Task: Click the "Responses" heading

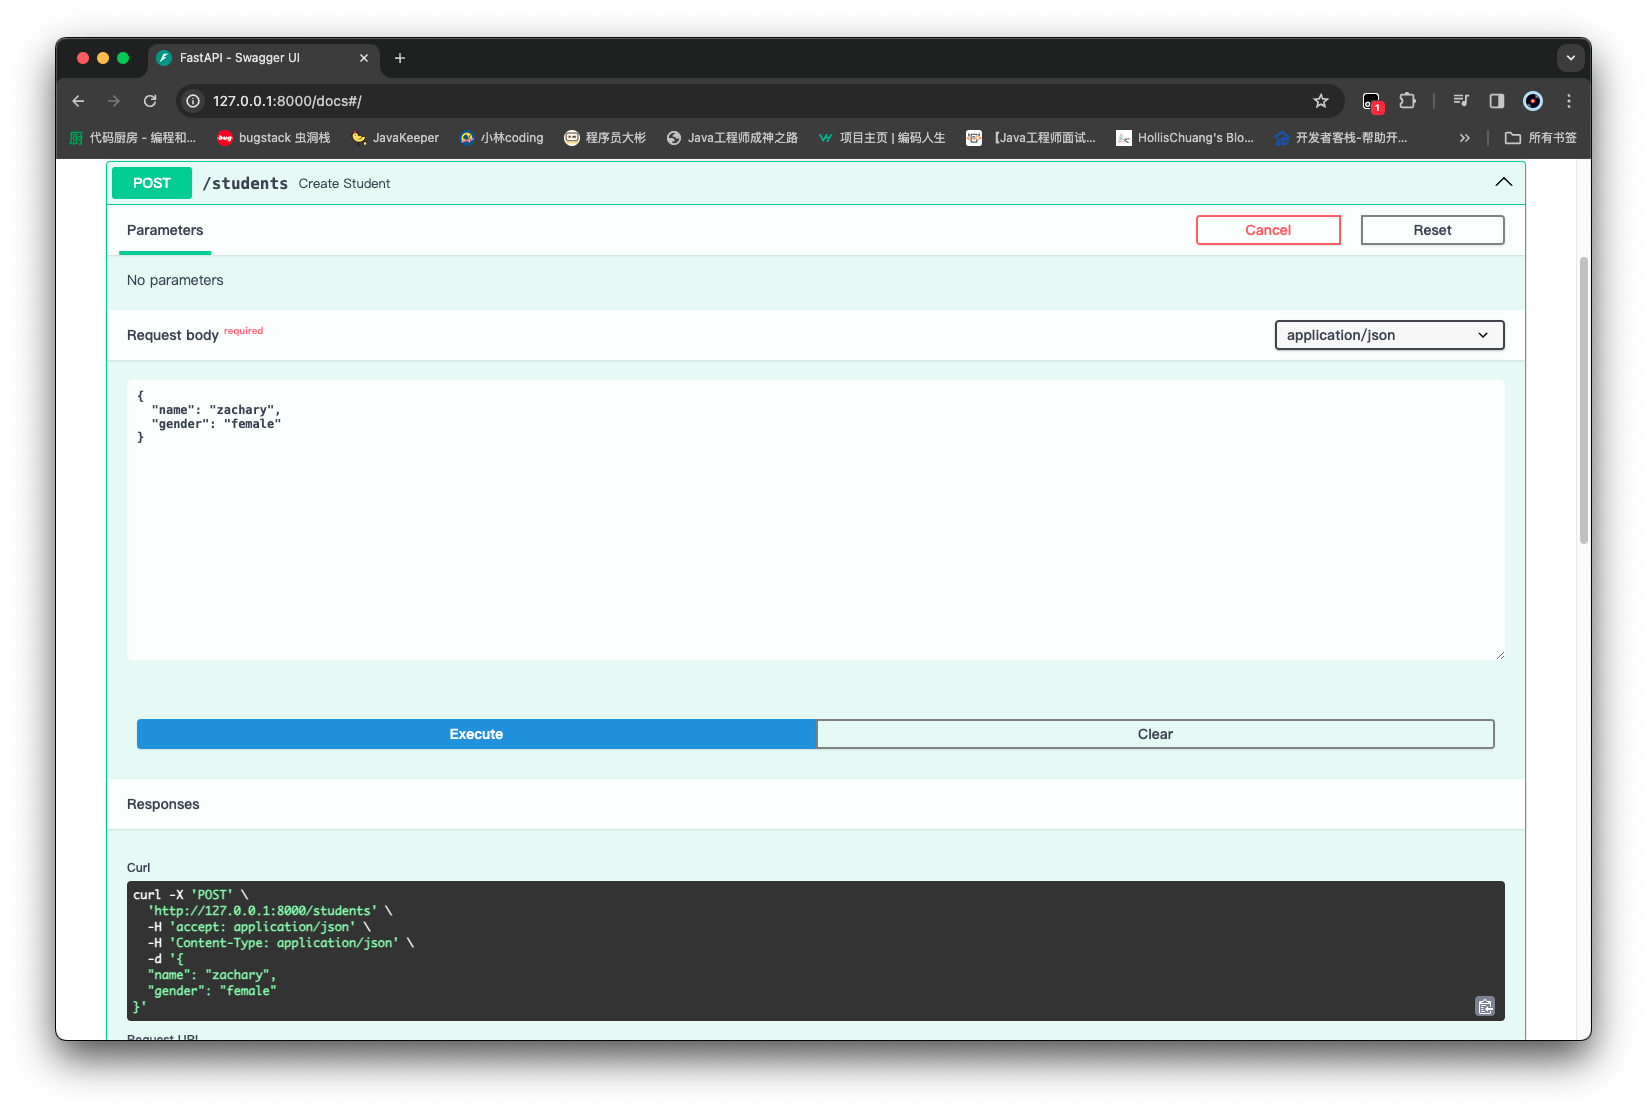Action: point(163,804)
